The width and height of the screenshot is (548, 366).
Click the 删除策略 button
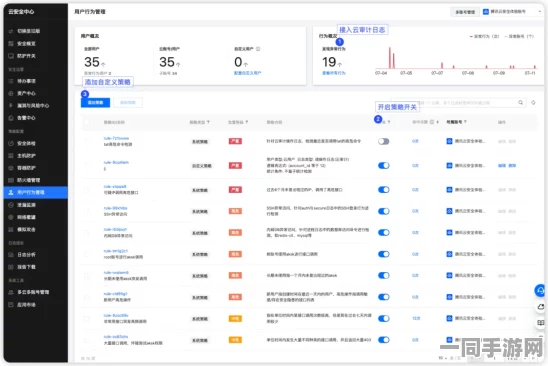tap(128, 102)
